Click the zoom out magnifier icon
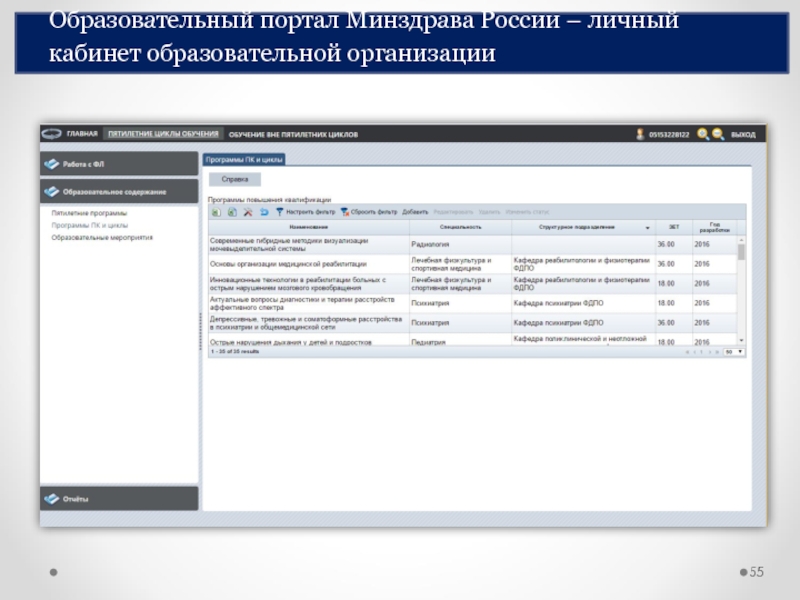This screenshot has height=600, width=800. [x=718, y=134]
